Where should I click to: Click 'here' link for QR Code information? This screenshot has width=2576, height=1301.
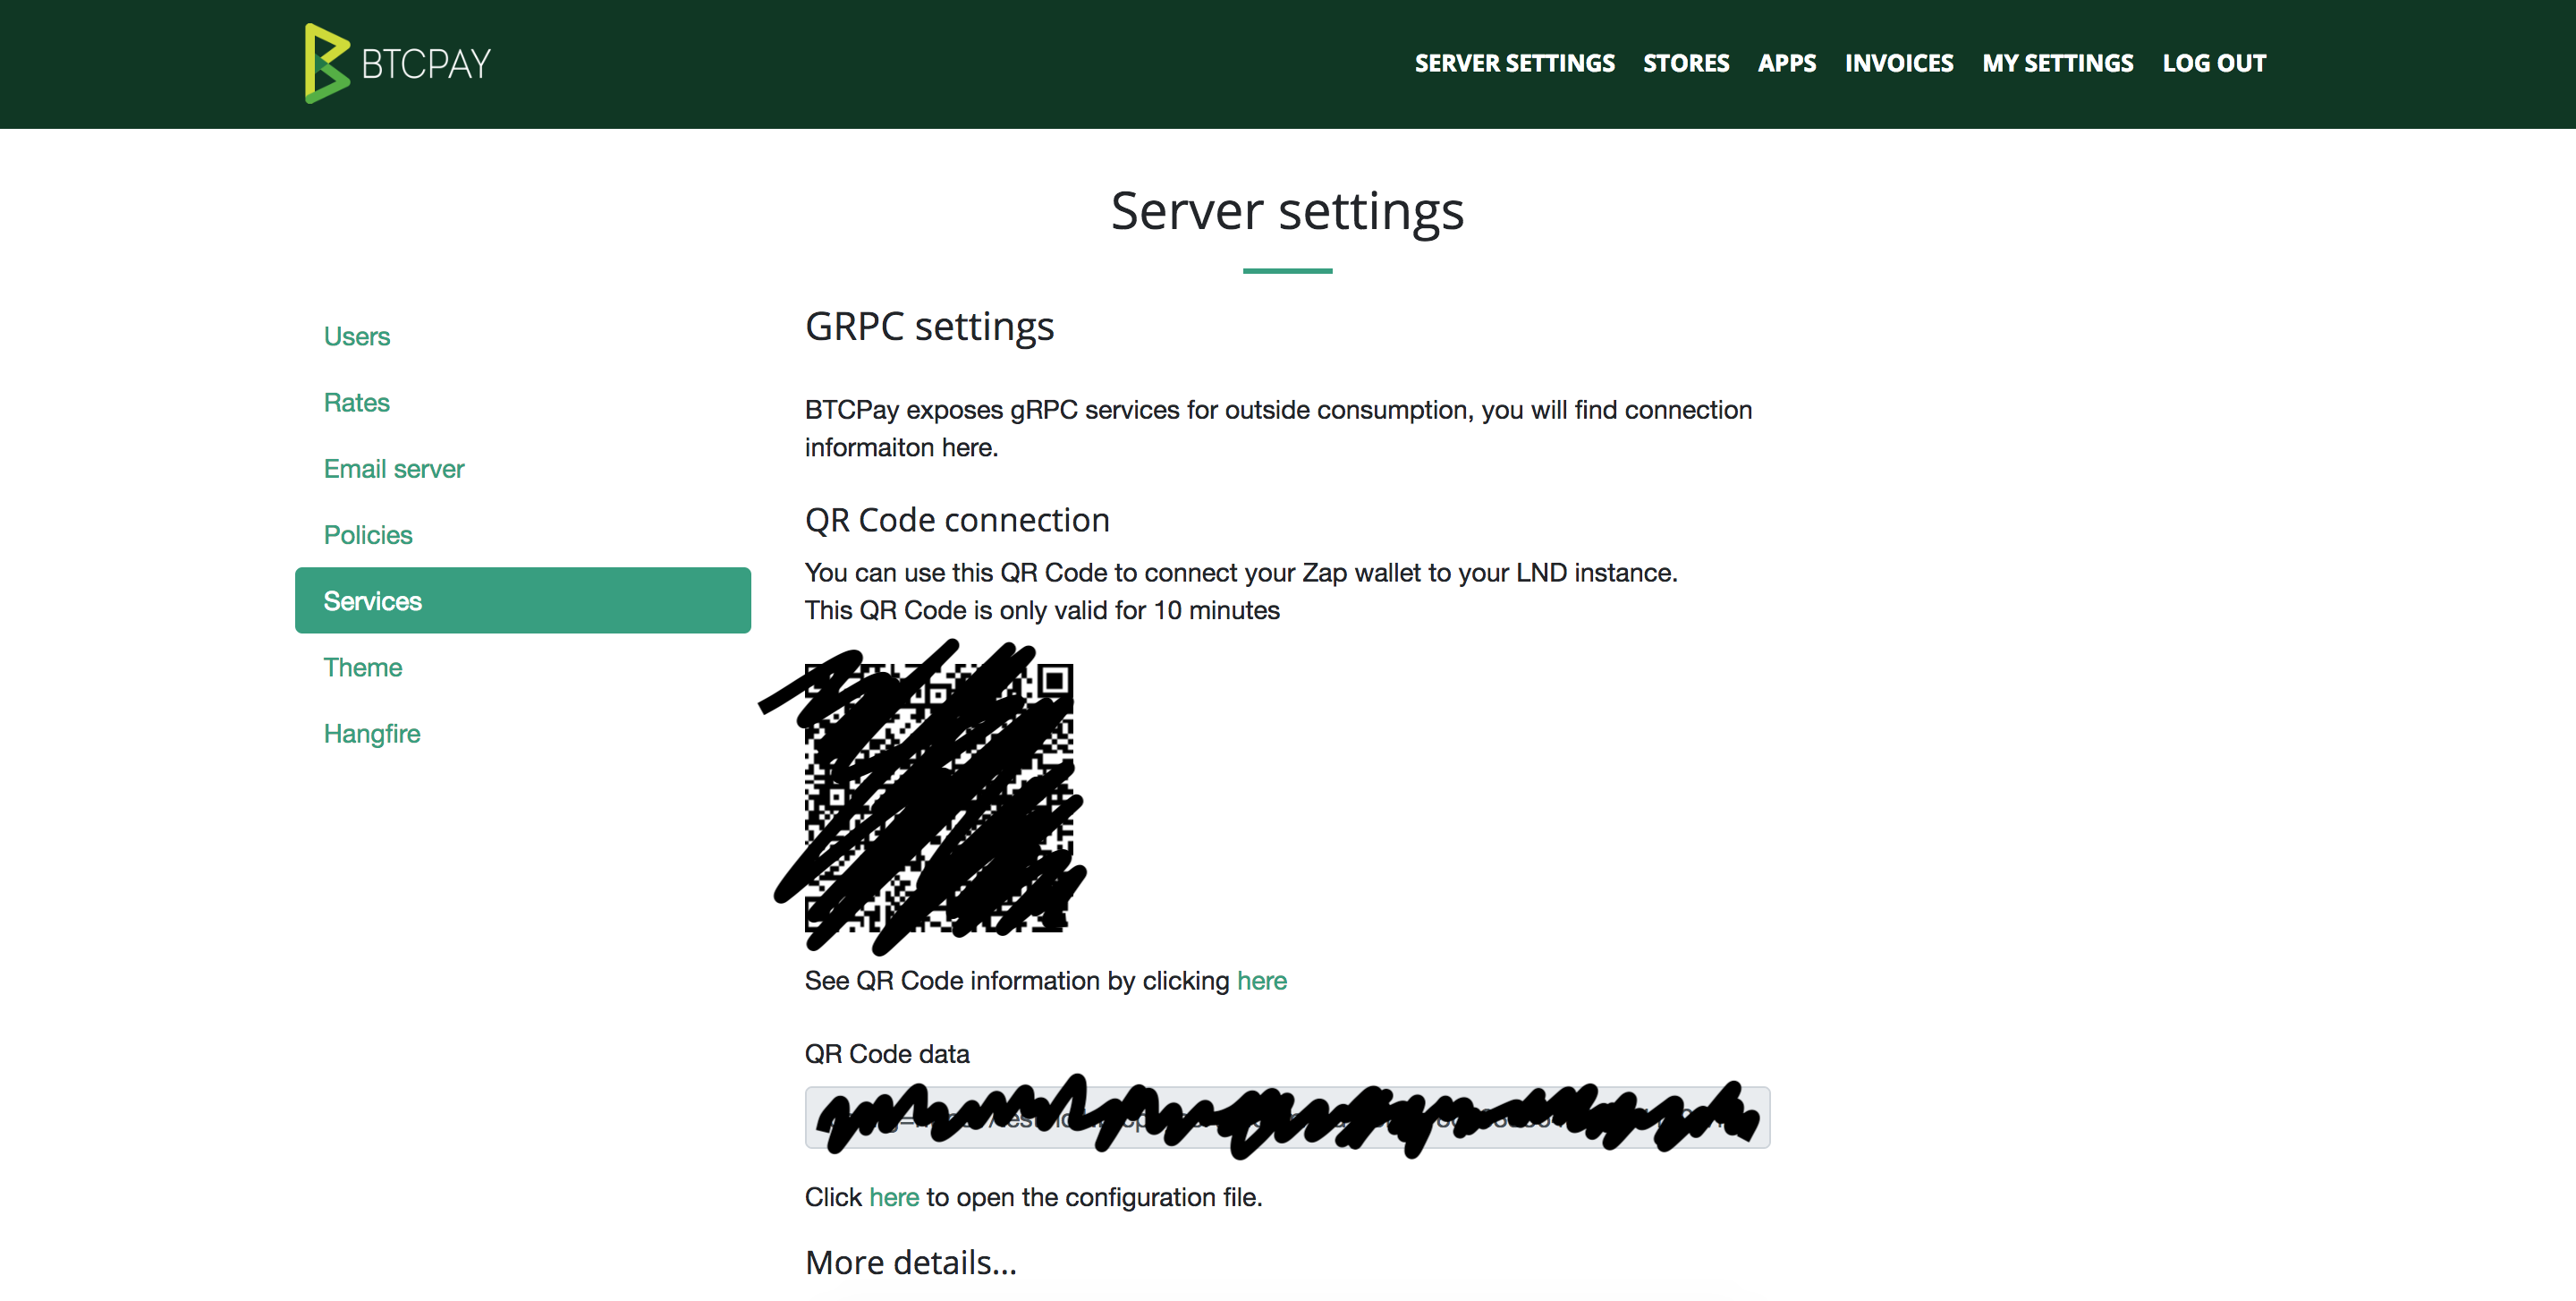click(1261, 980)
